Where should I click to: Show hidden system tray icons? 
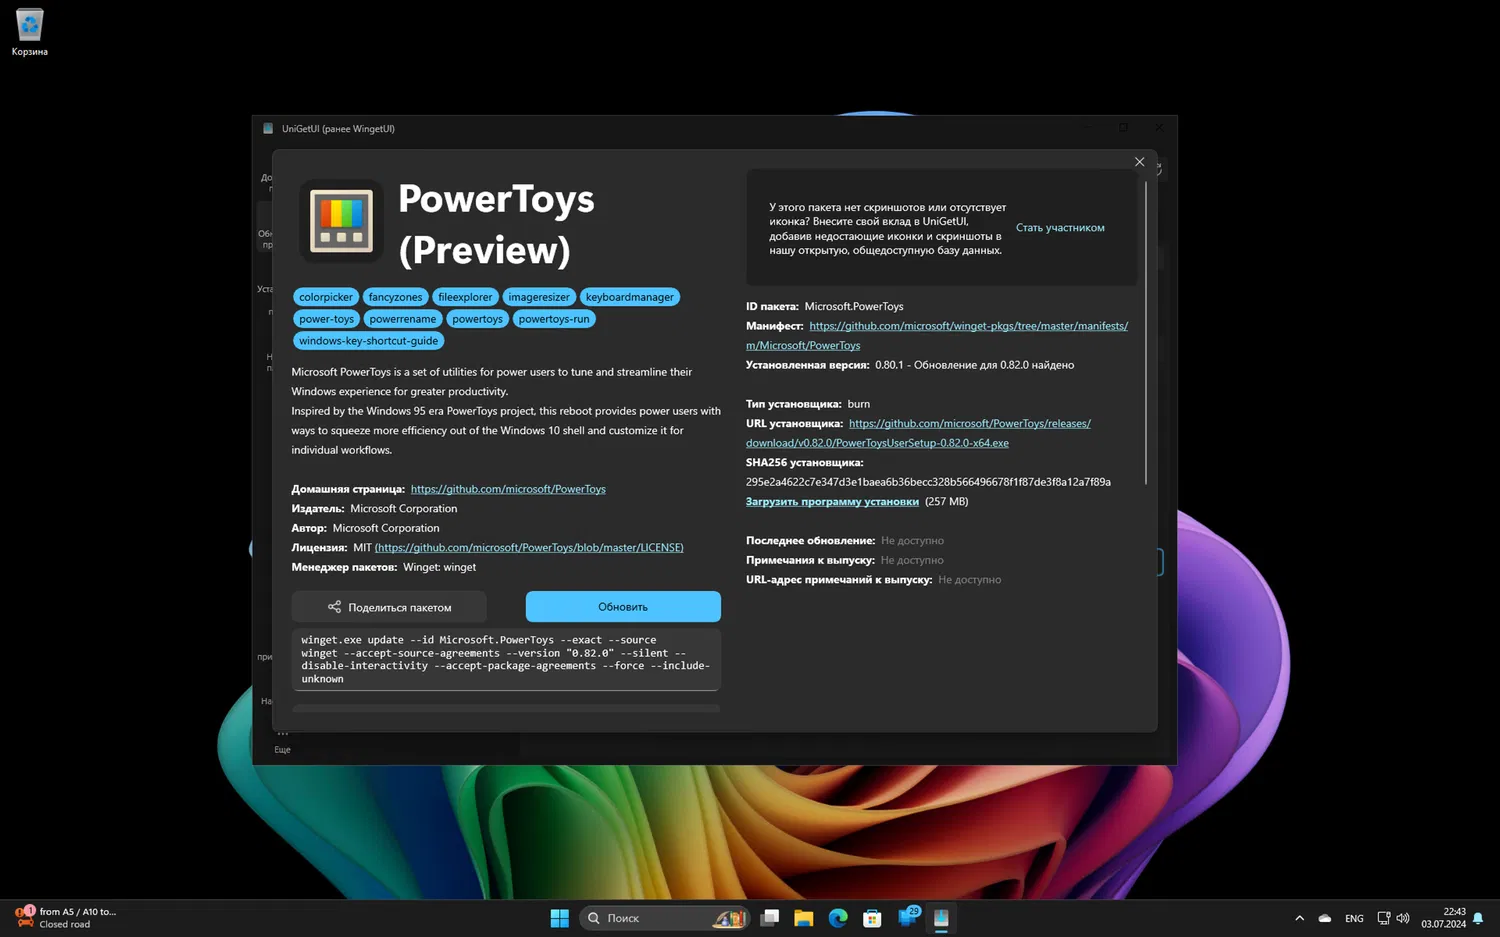tap(1299, 918)
